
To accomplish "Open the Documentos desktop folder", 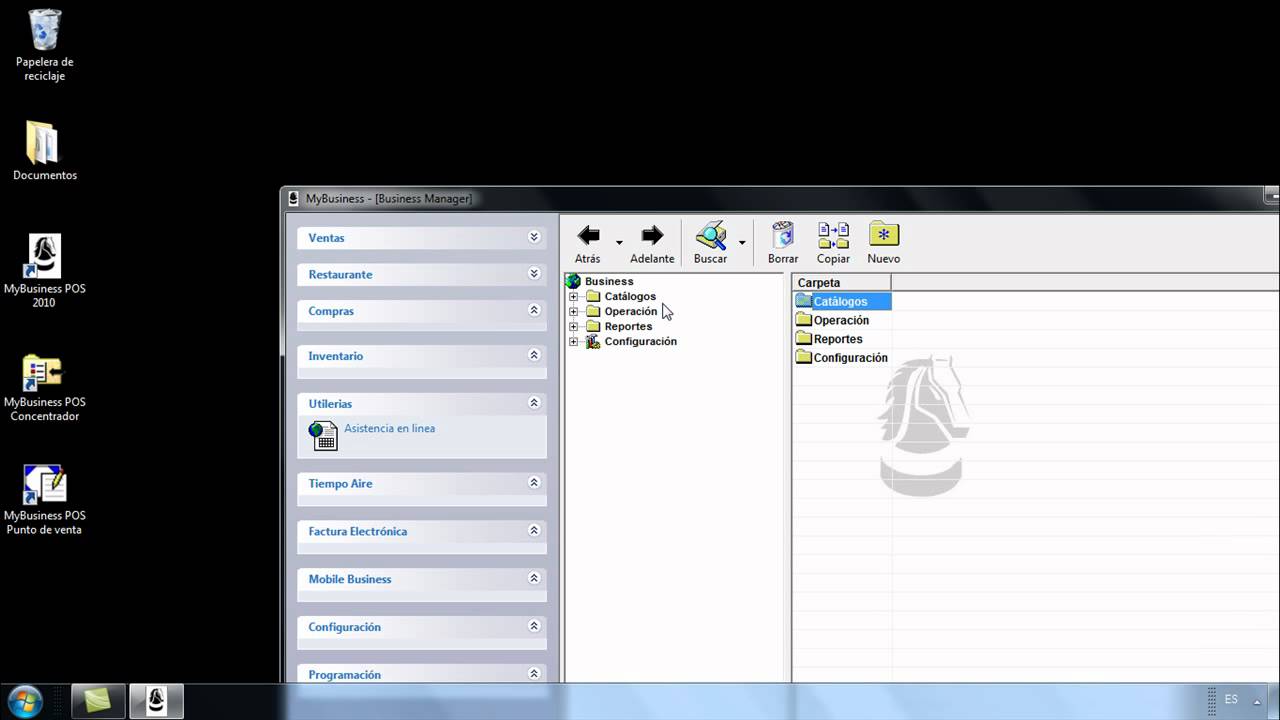I will coord(44,151).
